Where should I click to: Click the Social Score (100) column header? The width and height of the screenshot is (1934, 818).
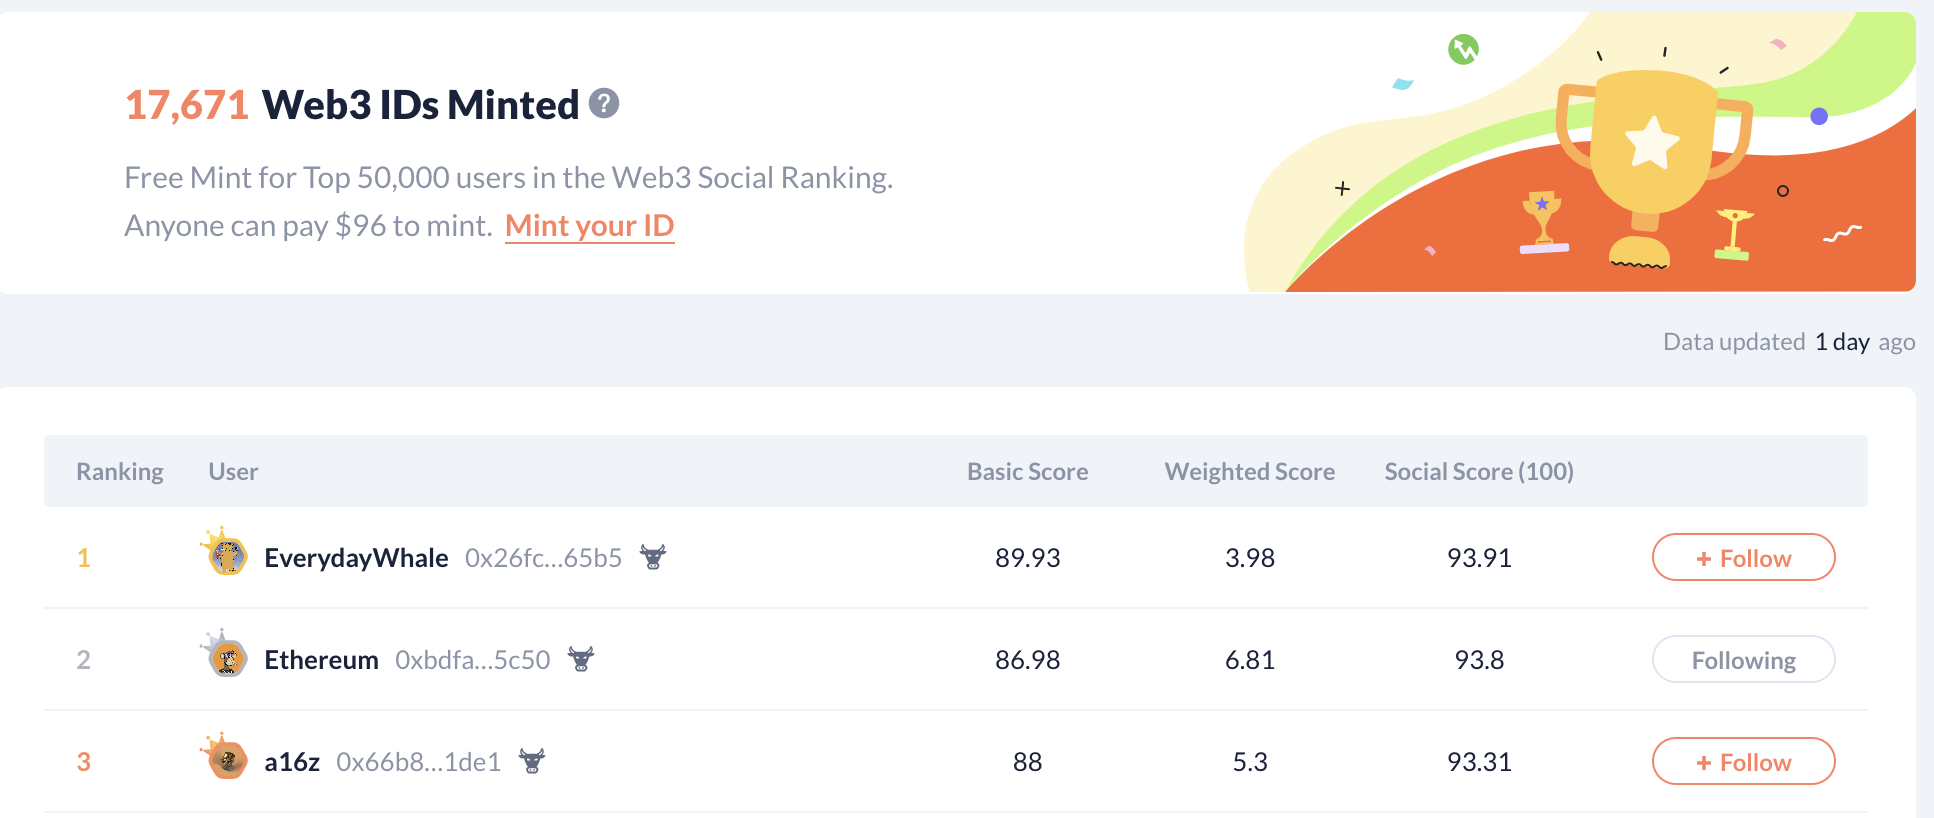click(1478, 472)
